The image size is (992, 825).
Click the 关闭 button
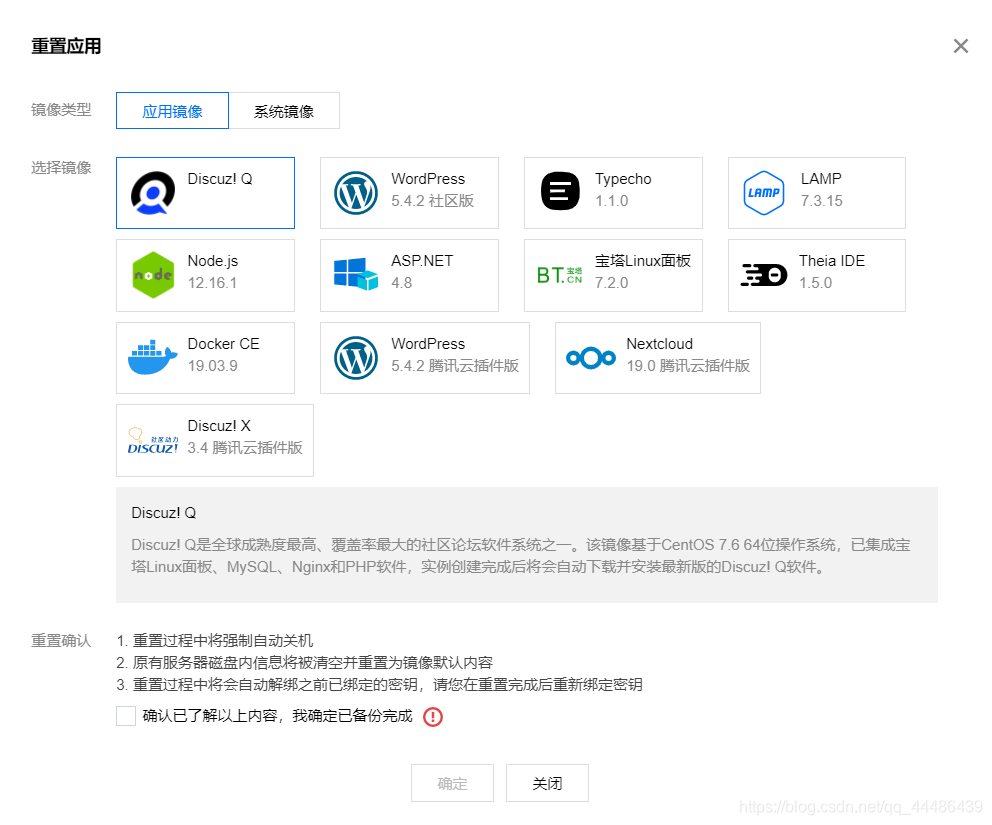point(547,783)
